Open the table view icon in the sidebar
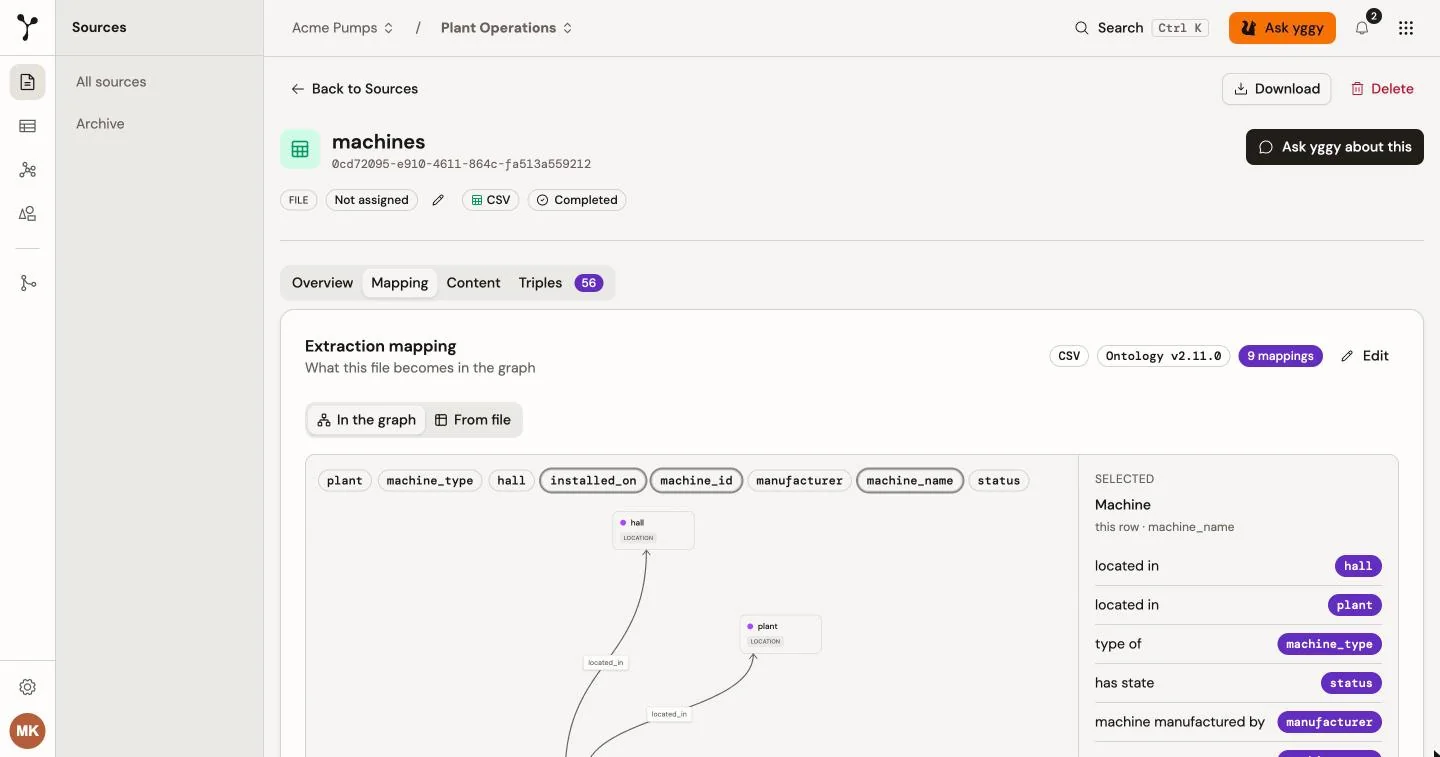The image size is (1440, 757). [28, 126]
